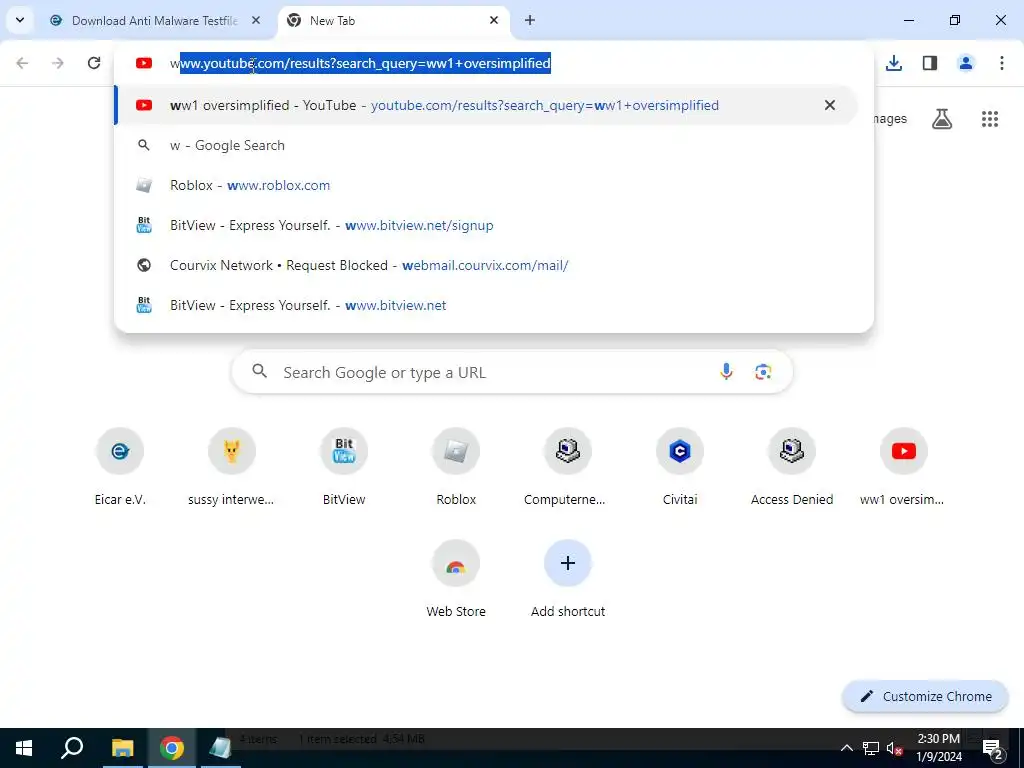This screenshot has width=1024, height=768.
Task: Open a new tab with plus button
Action: pos(530,20)
